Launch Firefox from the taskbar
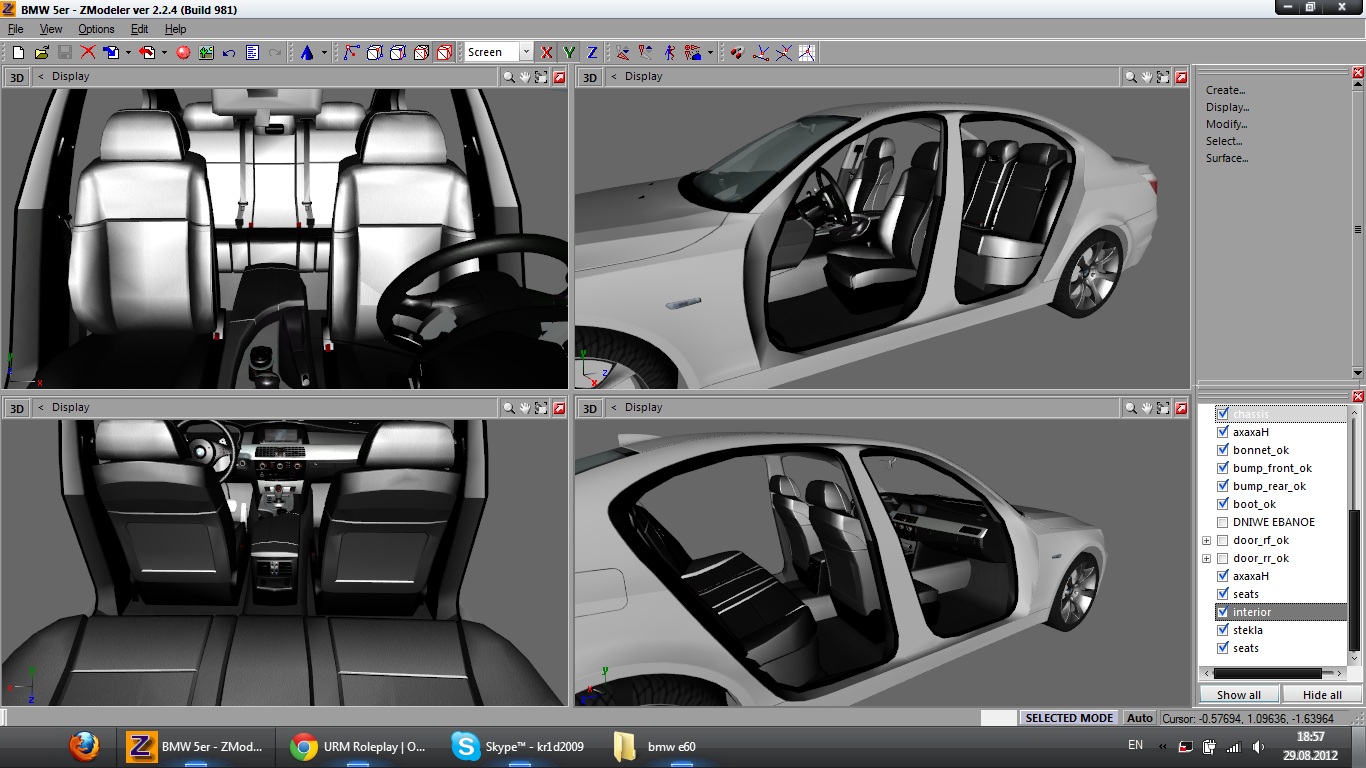Viewport: 1366px width, 768px height. click(85, 746)
